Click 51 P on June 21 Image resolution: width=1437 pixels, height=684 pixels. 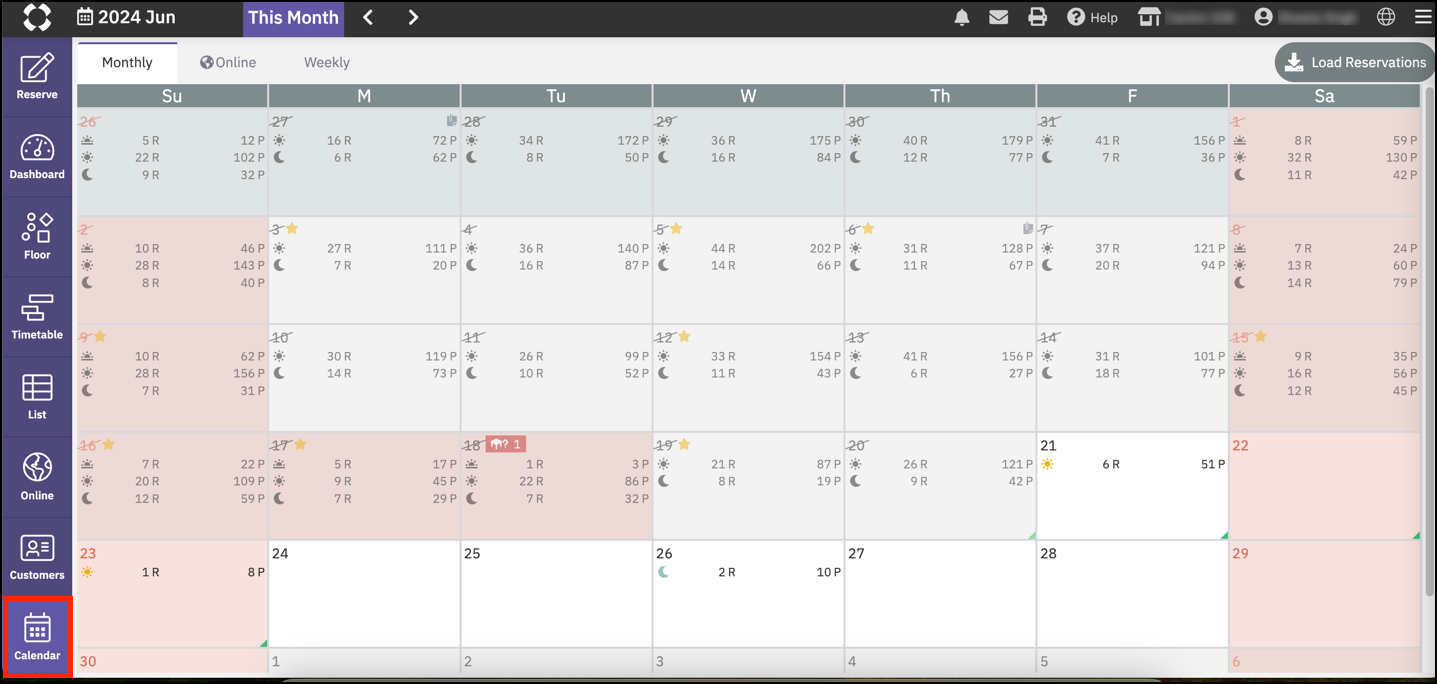pyautogui.click(x=1213, y=464)
